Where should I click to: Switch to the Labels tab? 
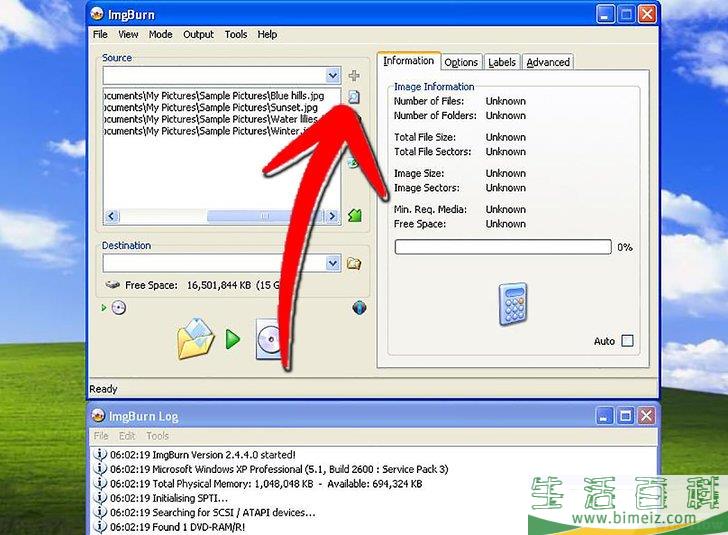(x=502, y=62)
